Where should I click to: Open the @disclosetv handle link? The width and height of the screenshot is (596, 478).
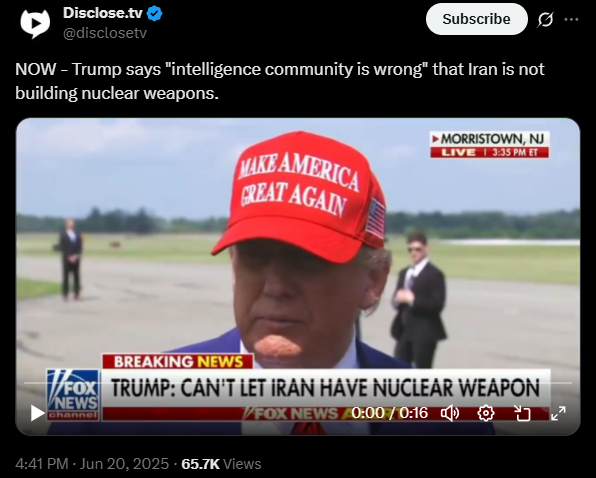(105, 33)
